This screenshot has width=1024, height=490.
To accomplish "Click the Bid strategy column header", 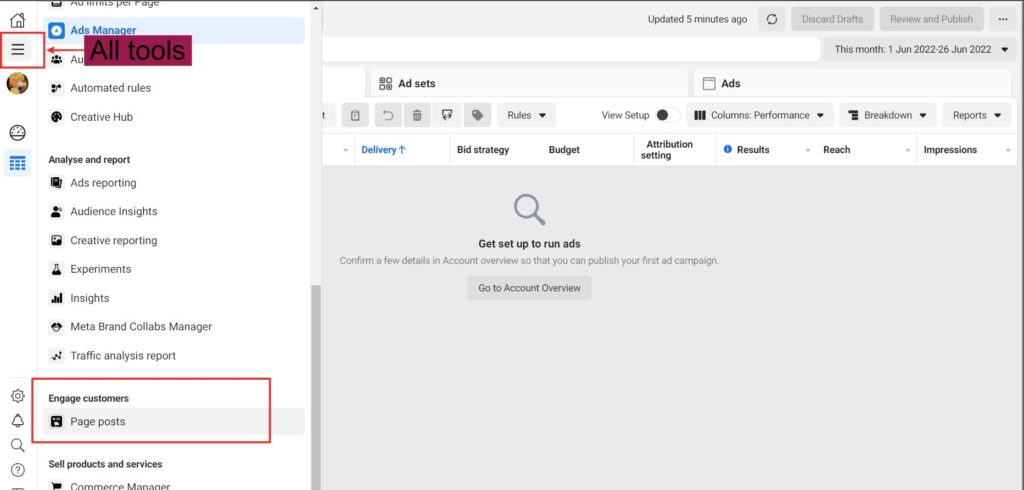I will [483, 150].
